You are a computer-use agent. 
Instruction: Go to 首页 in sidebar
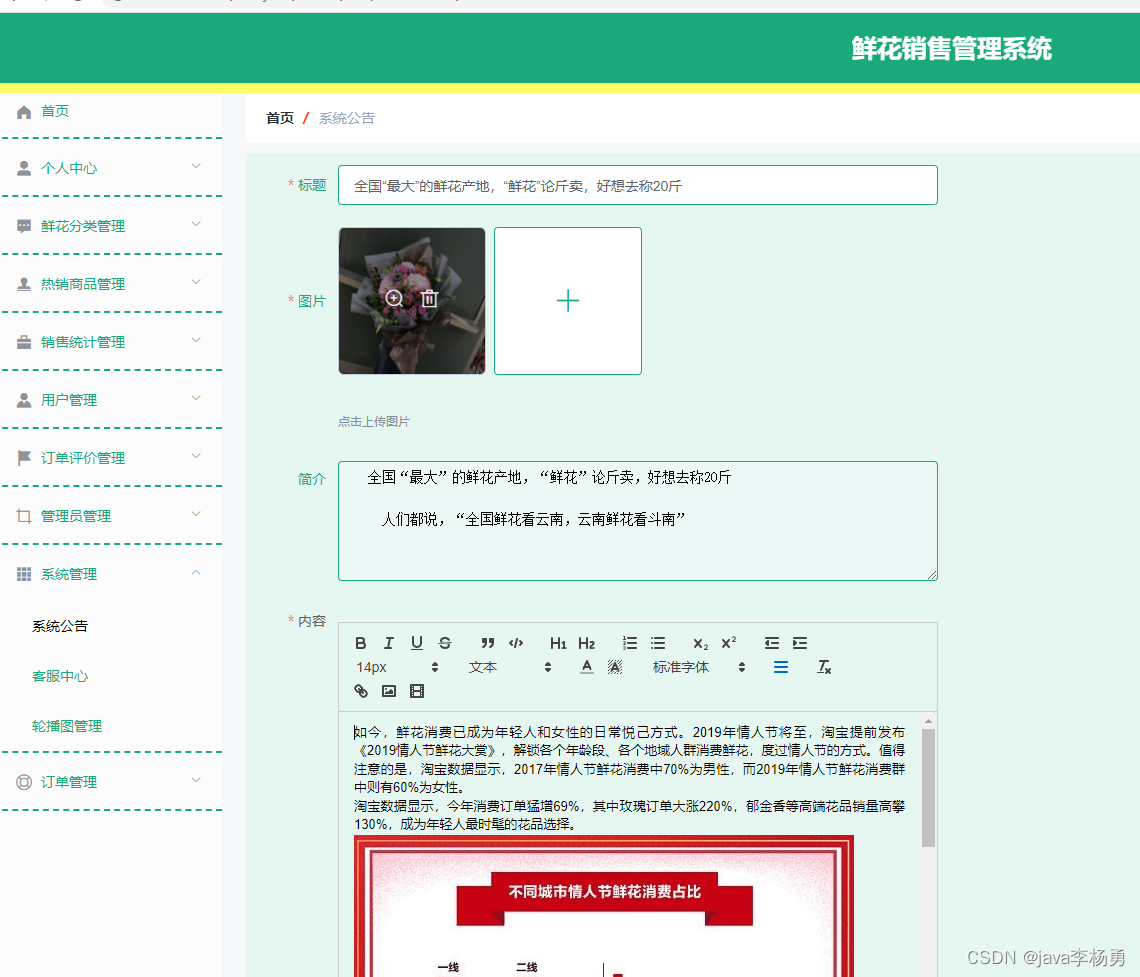[55, 111]
